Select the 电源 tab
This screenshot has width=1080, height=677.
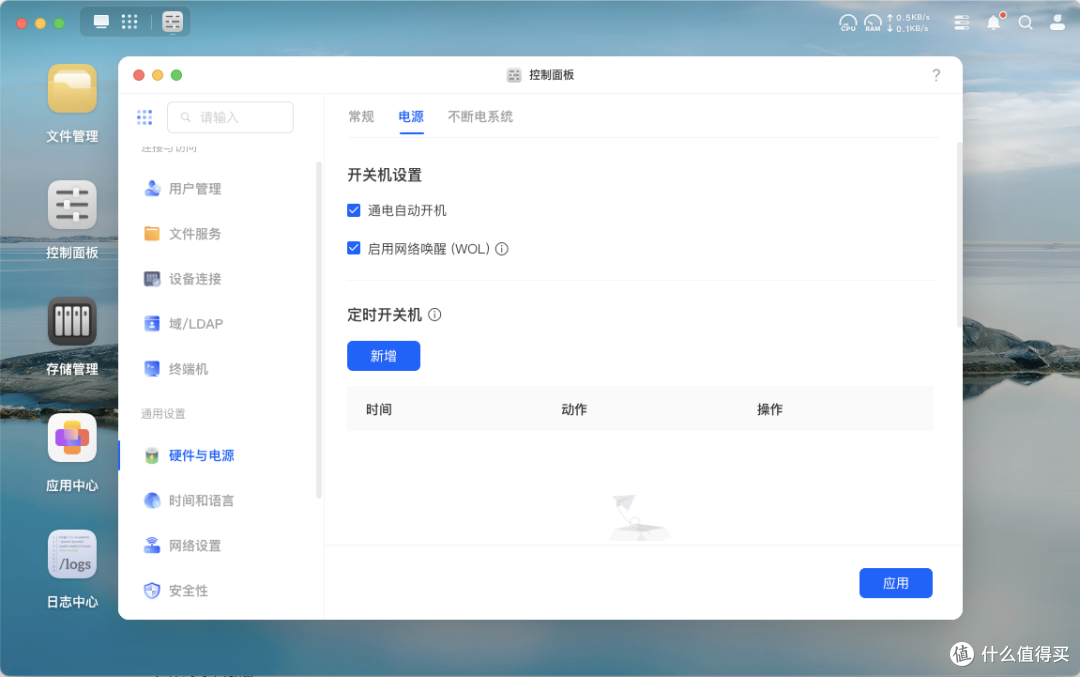[411, 116]
